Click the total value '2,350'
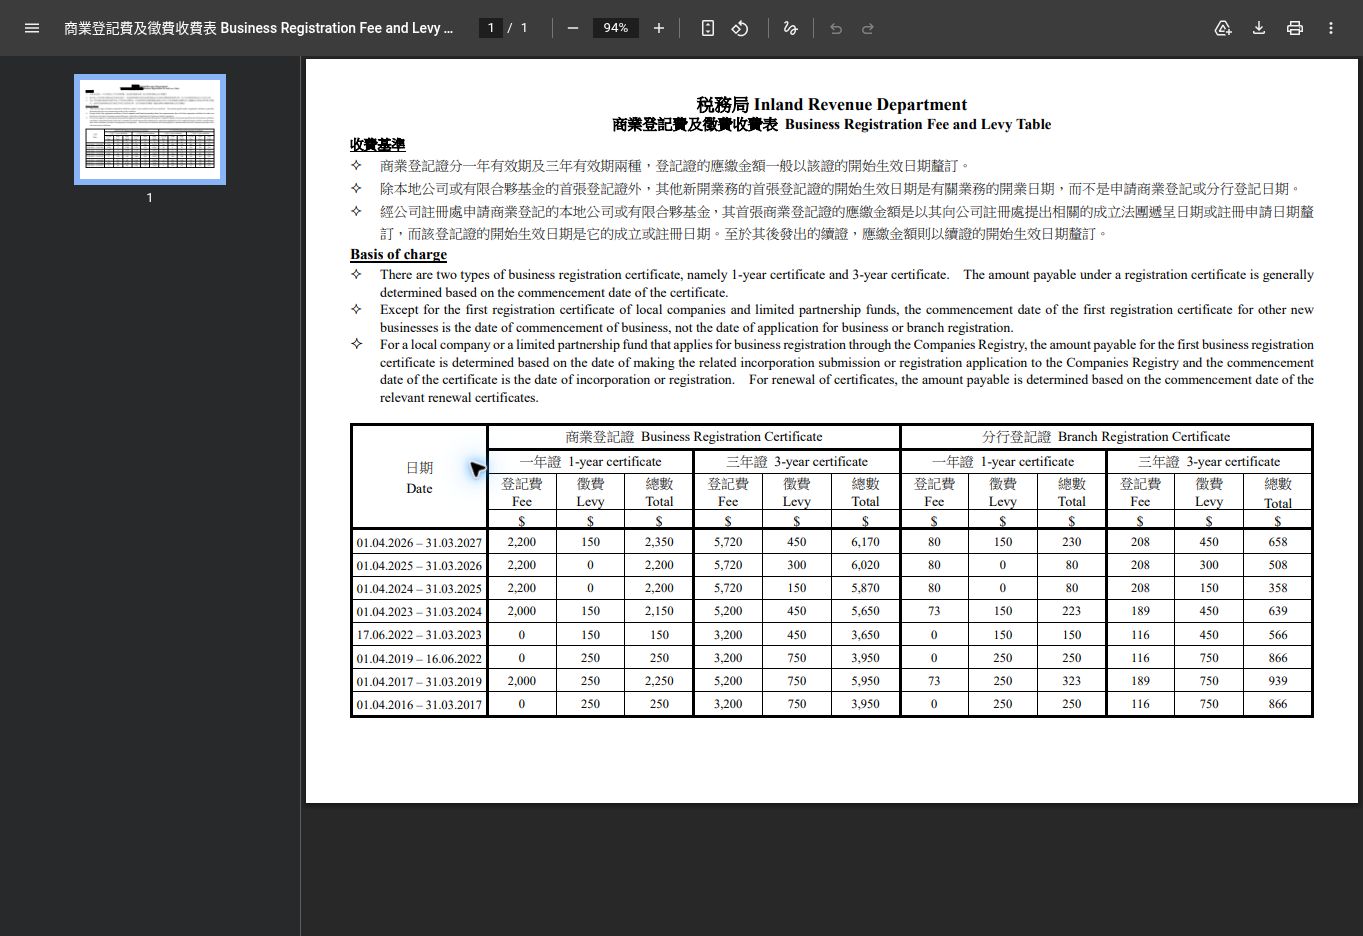 [x=659, y=542]
